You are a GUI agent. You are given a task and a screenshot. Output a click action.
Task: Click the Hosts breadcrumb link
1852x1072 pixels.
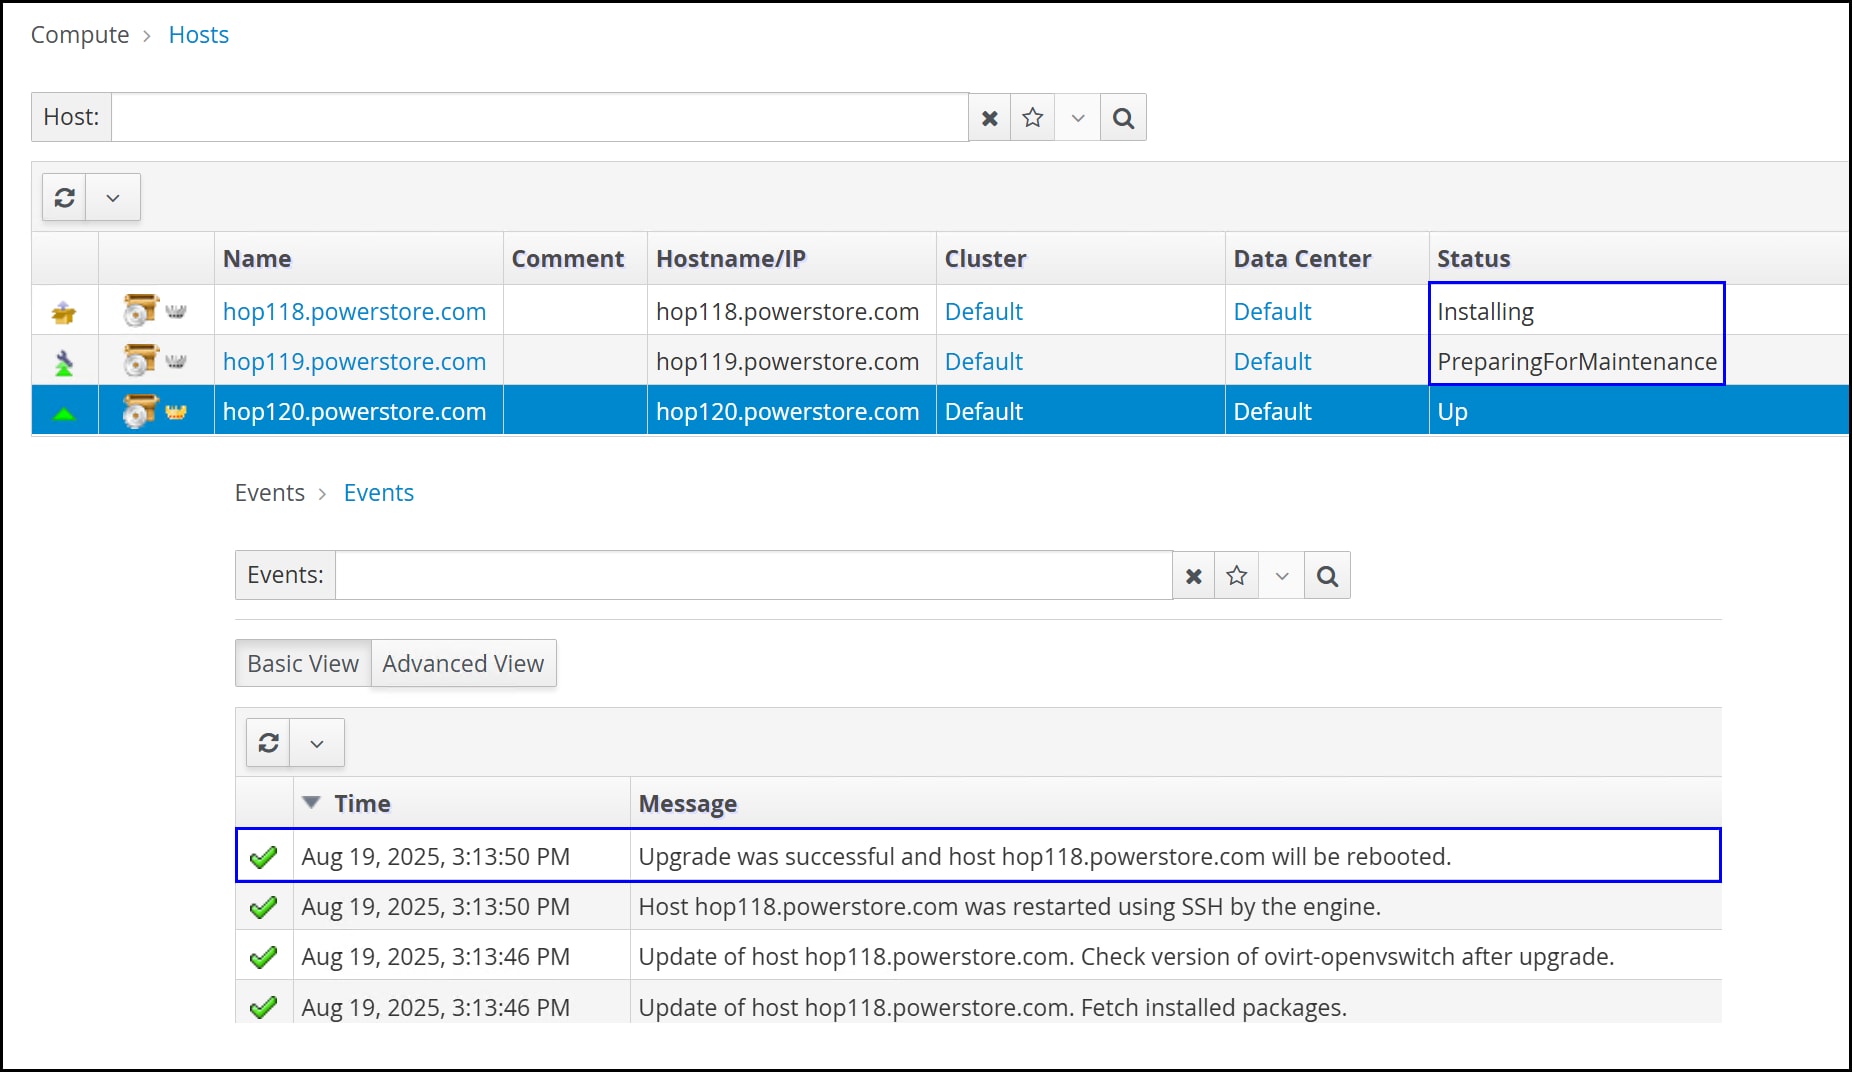tap(198, 35)
